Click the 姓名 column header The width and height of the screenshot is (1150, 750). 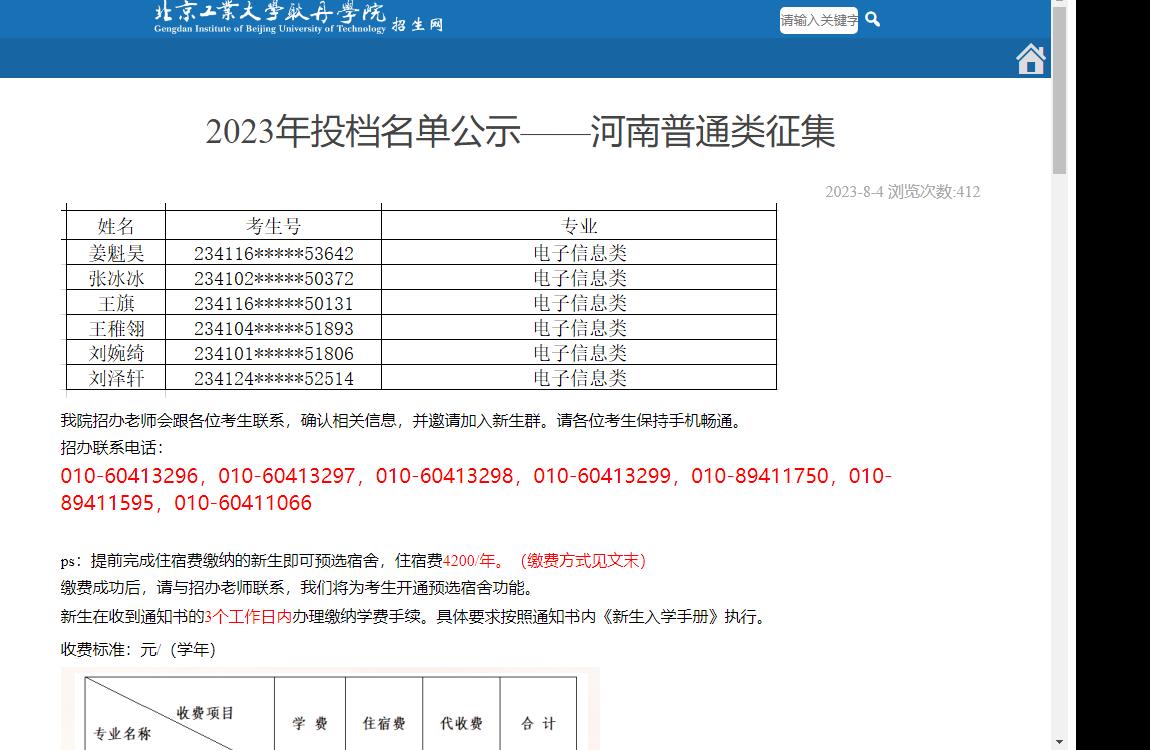pyautogui.click(x=116, y=226)
